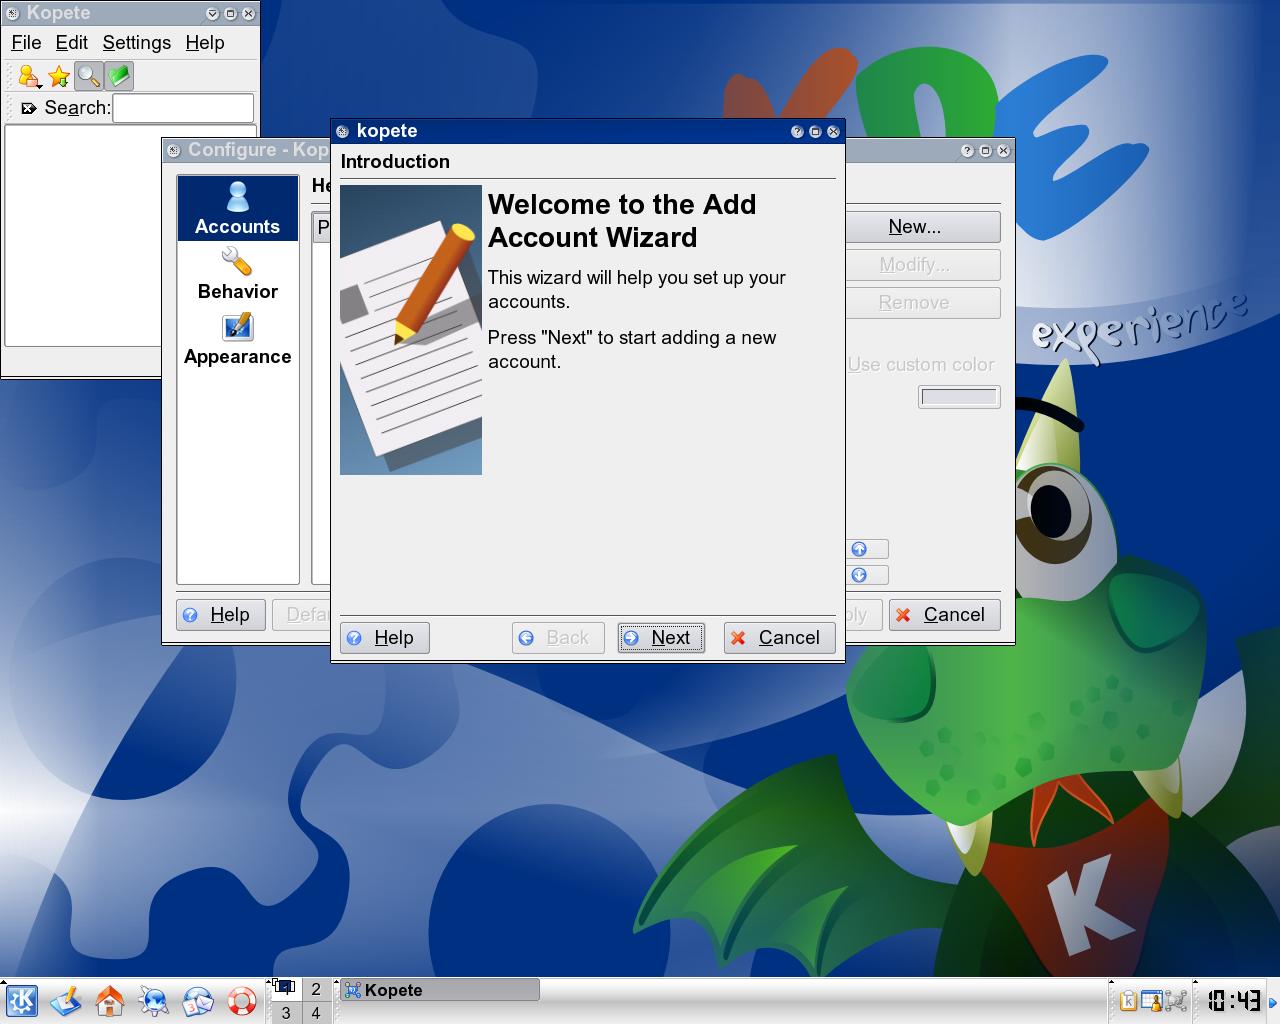Click the yellow star icon with green arrow
Image resolution: width=1280 pixels, height=1024 pixels.
[59, 76]
